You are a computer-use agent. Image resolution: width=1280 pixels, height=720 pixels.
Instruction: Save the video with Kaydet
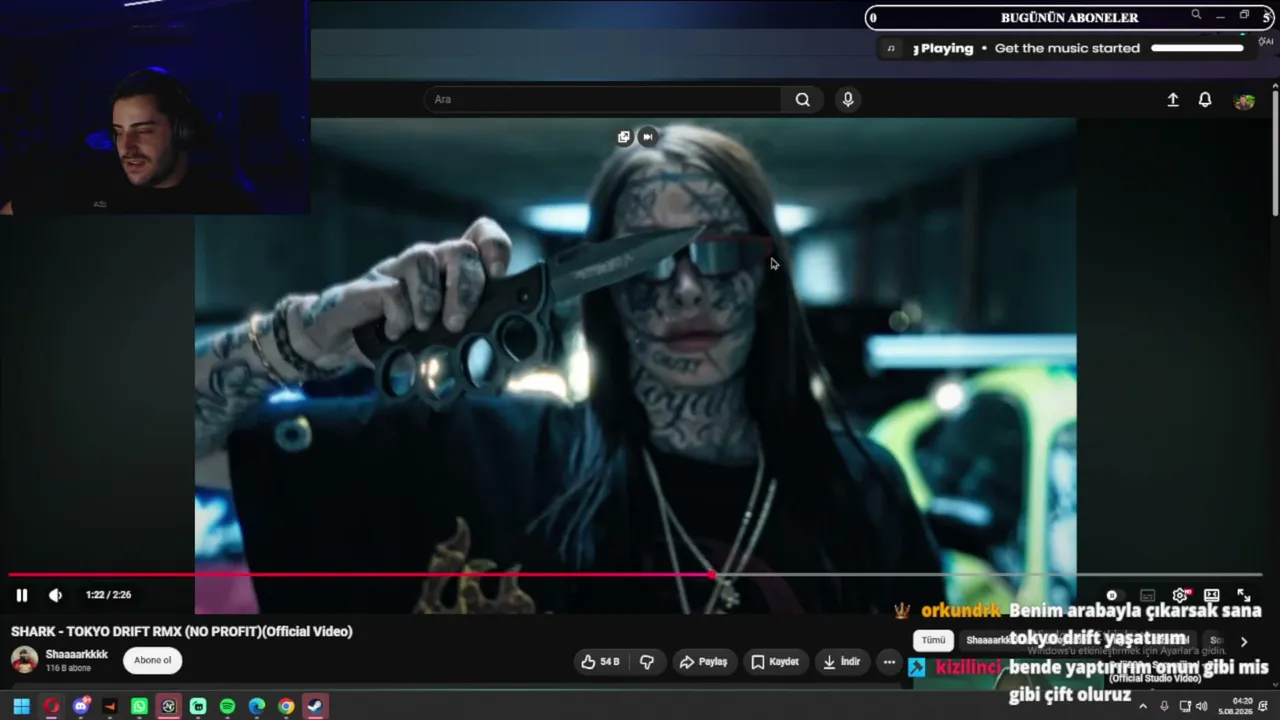tap(775, 662)
